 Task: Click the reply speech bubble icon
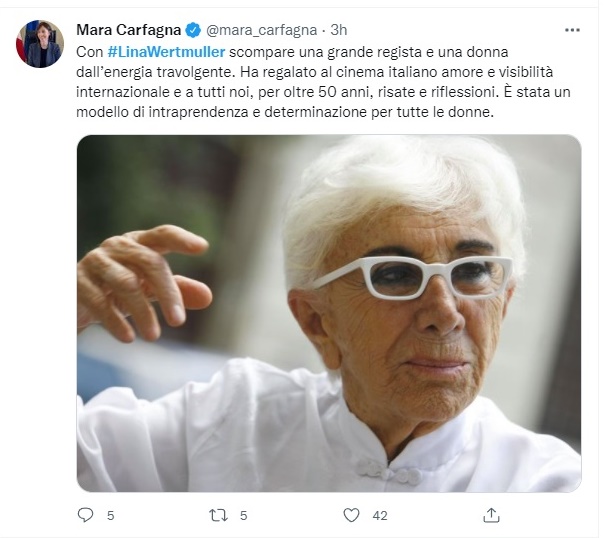[85, 515]
